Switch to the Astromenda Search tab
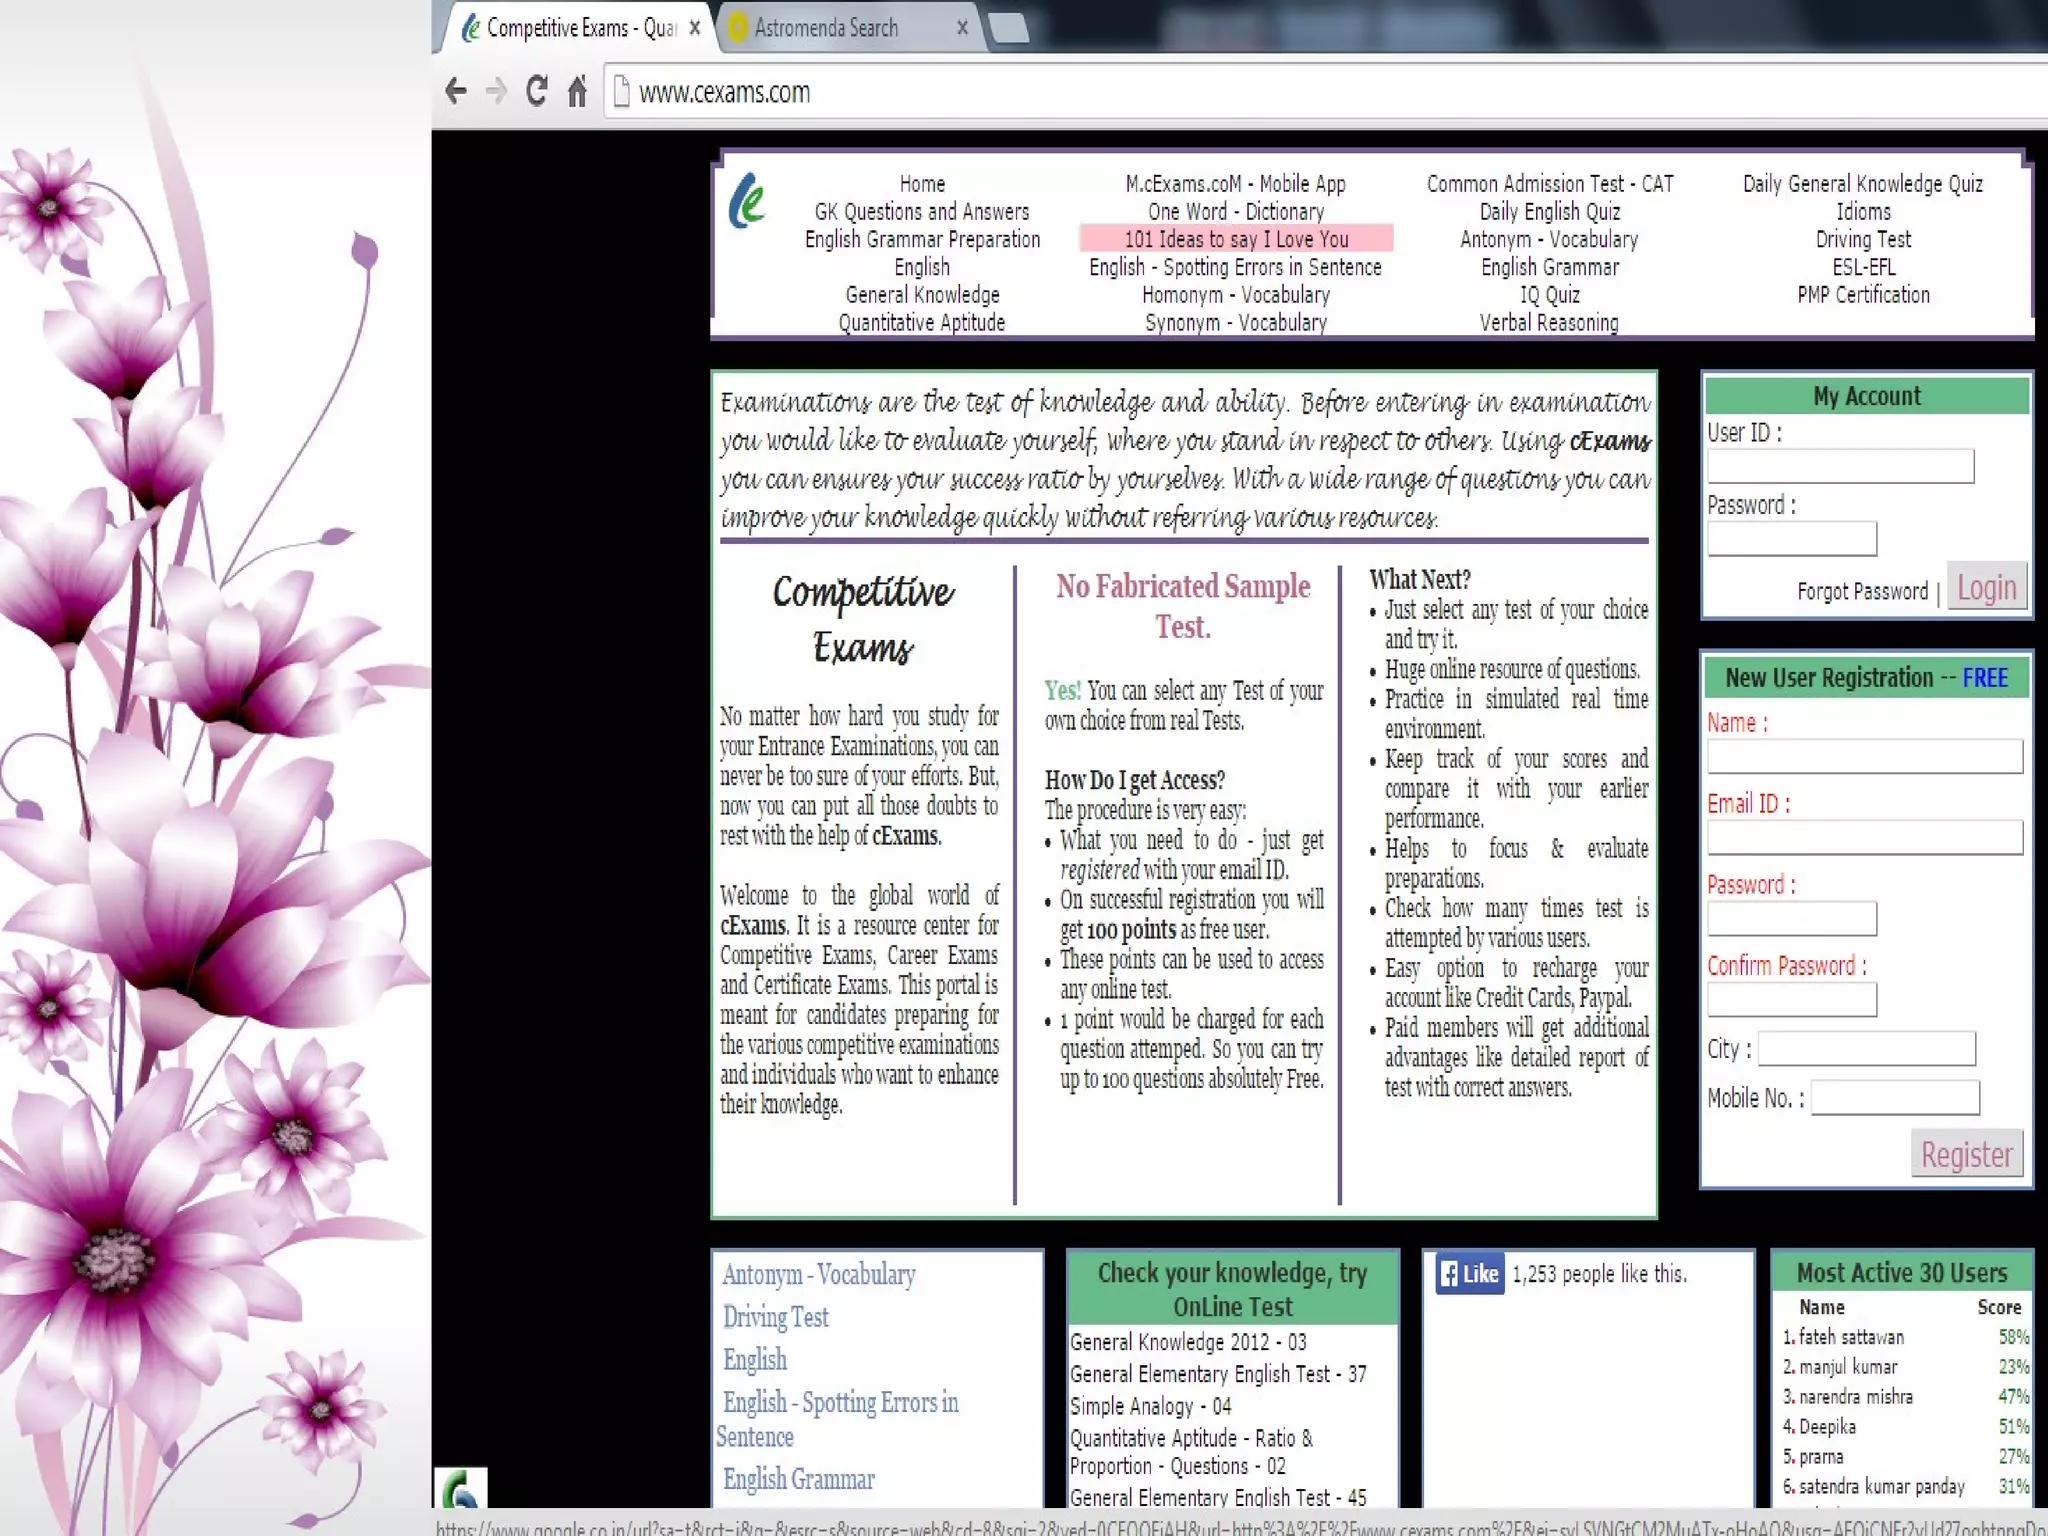The image size is (2048, 1536). point(826,28)
